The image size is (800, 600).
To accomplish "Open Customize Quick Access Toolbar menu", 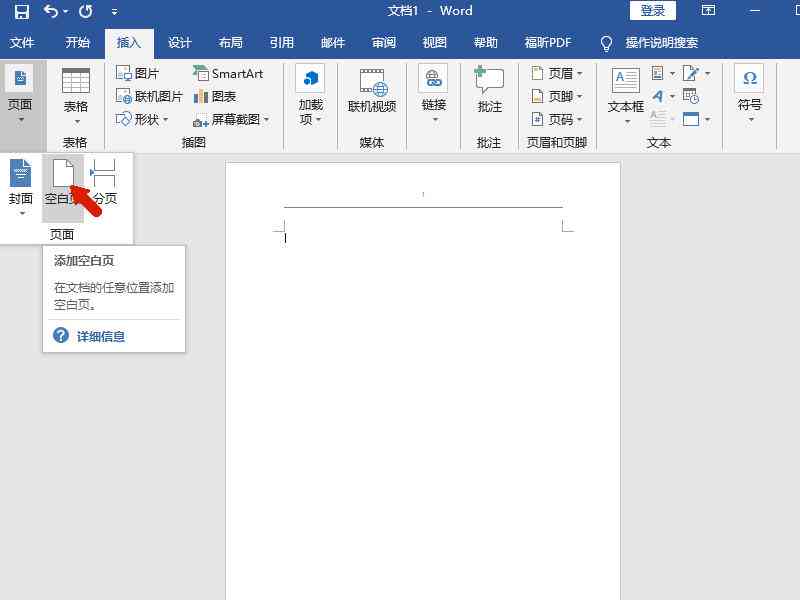I will pyautogui.click(x=115, y=11).
